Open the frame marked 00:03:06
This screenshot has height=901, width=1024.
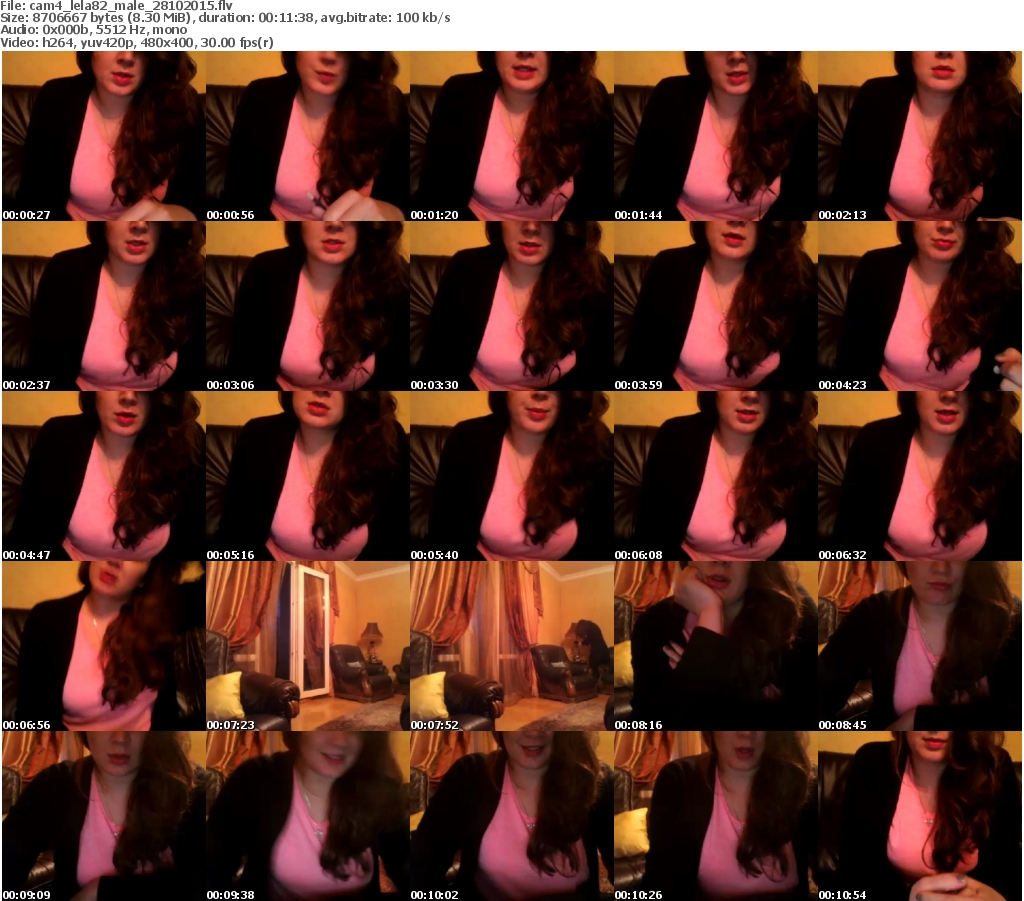point(308,306)
